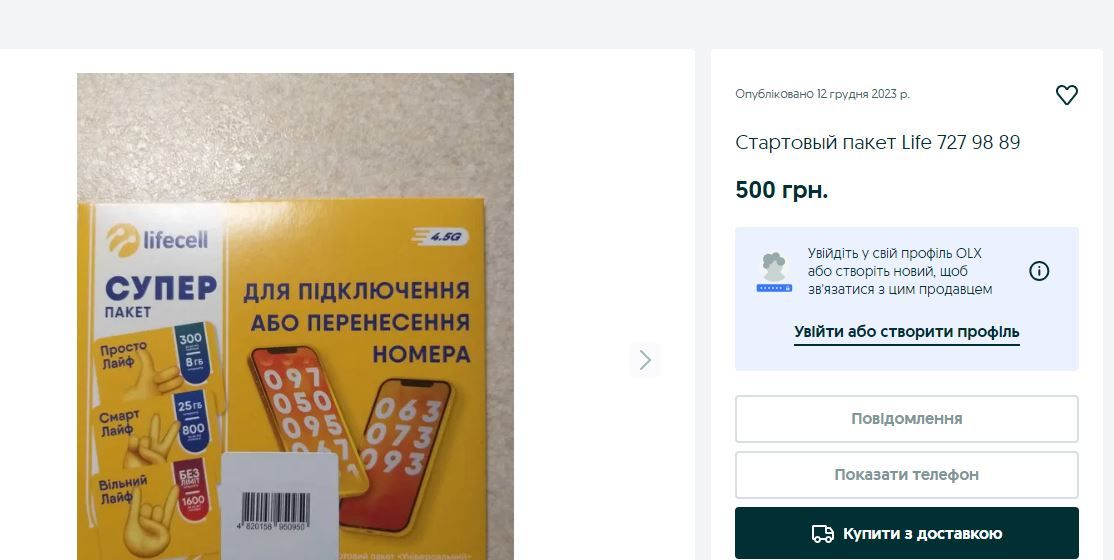Open 'Увійти або створити профіль' link

pyautogui.click(x=907, y=332)
